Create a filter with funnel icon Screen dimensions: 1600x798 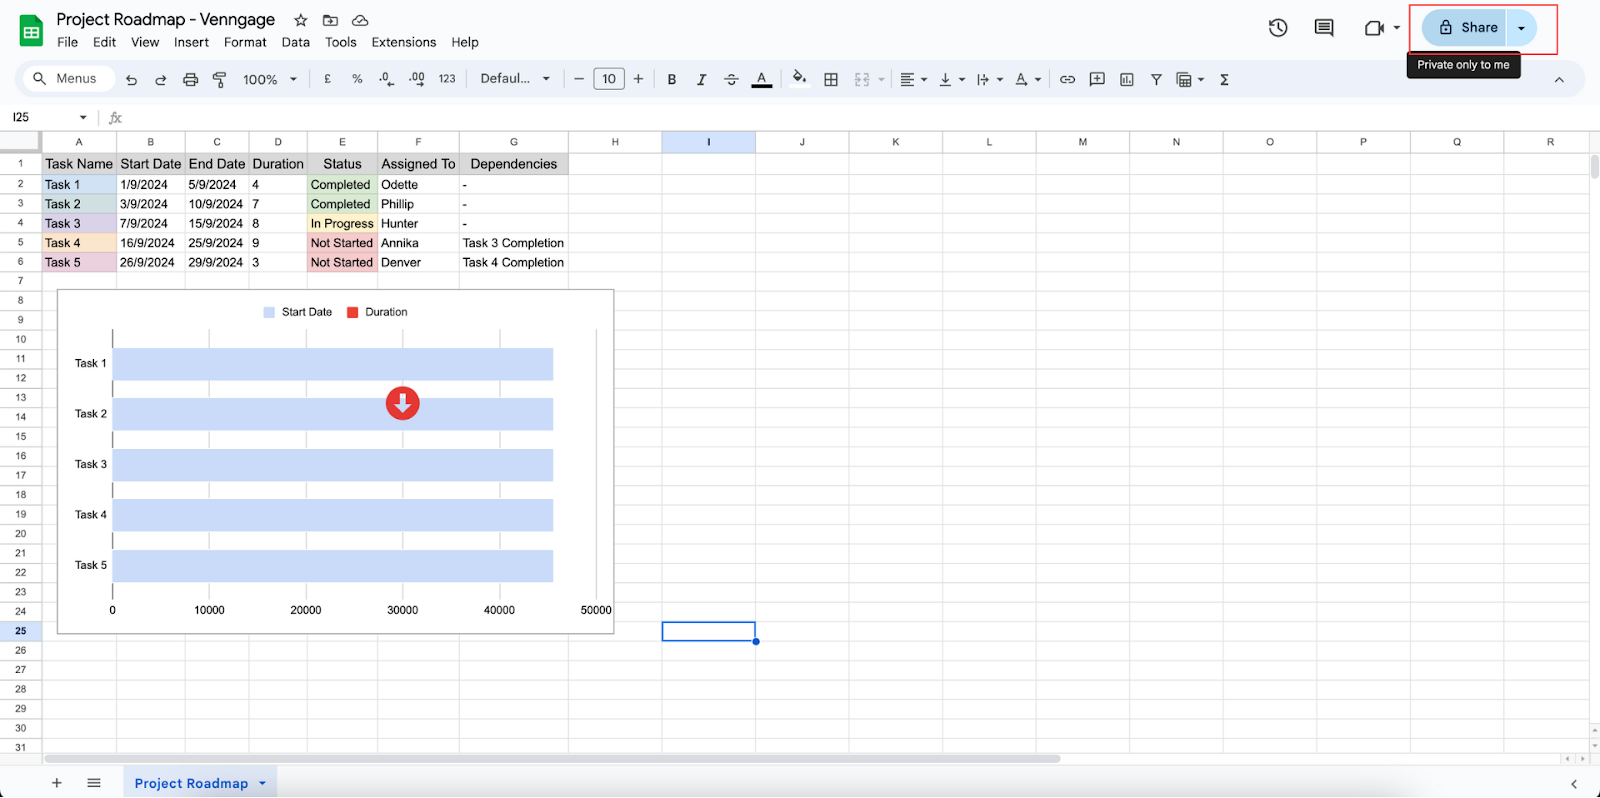click(x=1156, y=79)
